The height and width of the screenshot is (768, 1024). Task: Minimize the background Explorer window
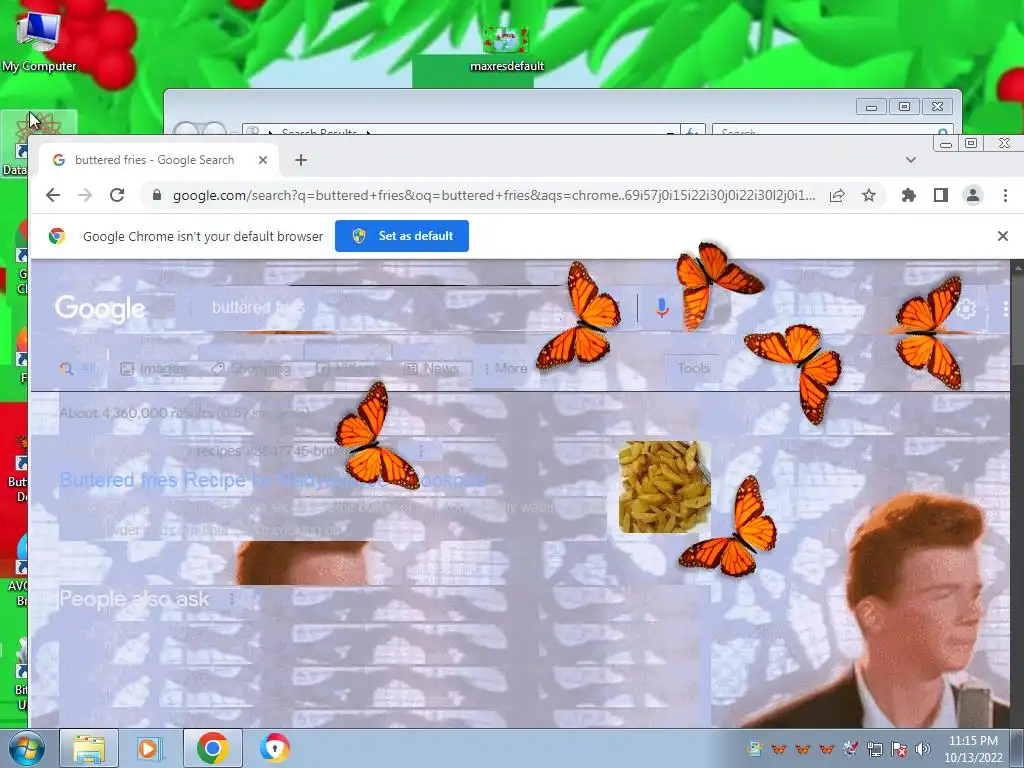pos(871,106)
